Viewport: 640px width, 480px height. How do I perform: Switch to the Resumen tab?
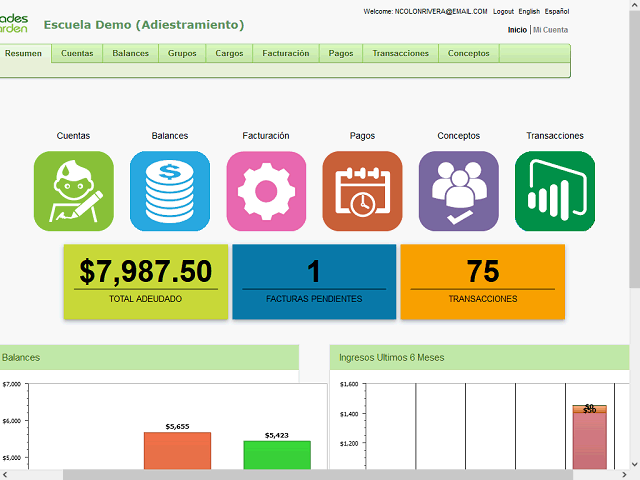click(x=24, y=54)
